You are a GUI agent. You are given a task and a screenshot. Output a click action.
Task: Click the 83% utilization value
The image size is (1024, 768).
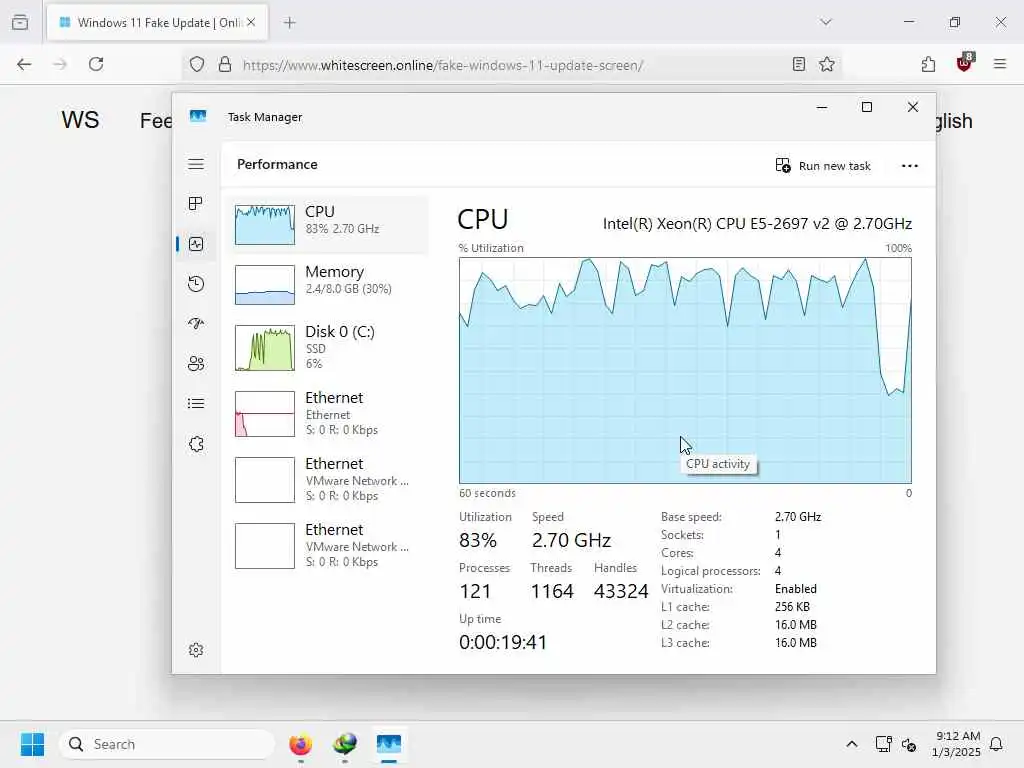tap(478, 541)
